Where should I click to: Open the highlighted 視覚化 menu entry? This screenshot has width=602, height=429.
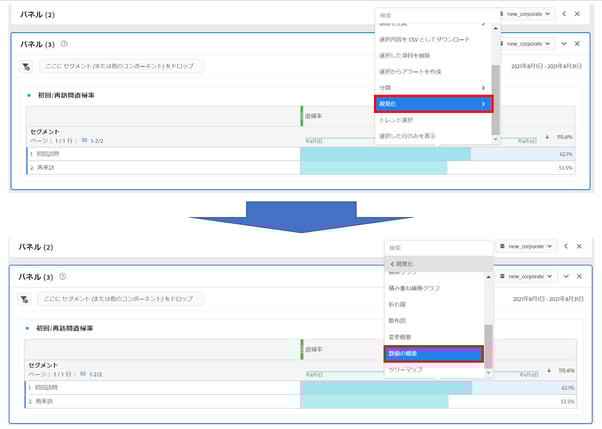click(x=434, y=104)
